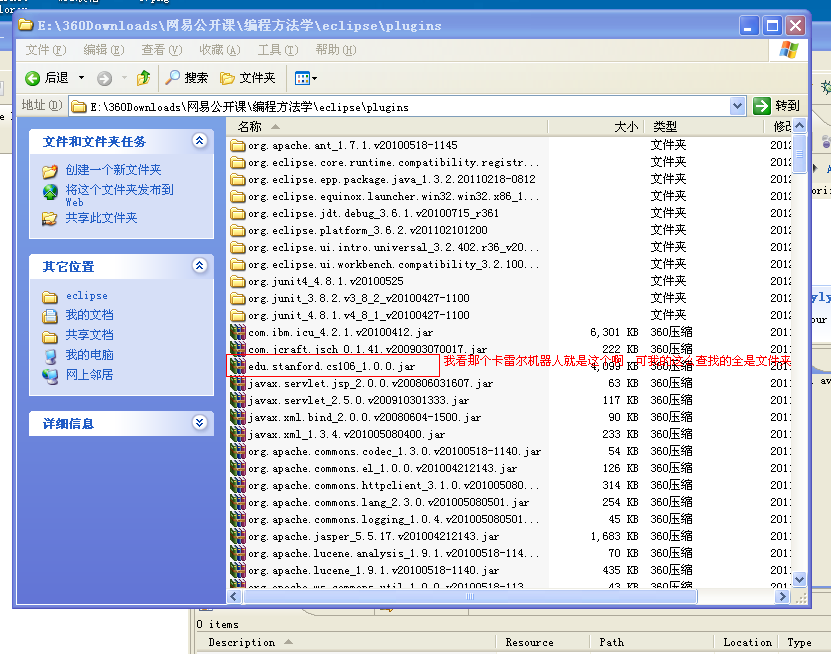Click vertical scrollbar down arrow
Screen dimensions: 831x654
pos(800,579)
